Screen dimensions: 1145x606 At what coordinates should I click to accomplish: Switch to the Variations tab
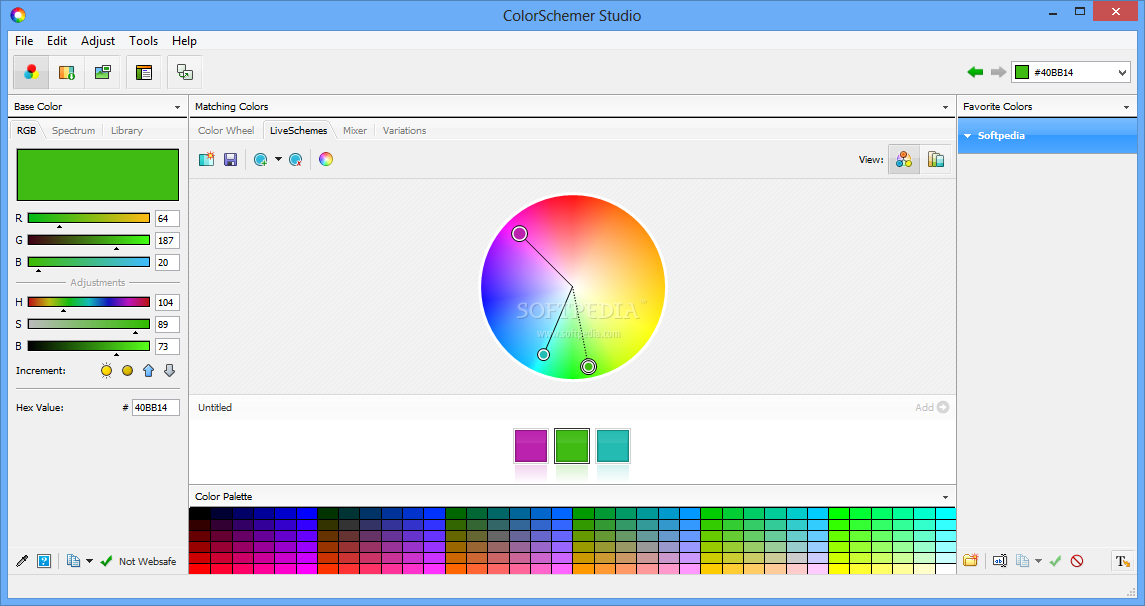click(x=404, y=131)
